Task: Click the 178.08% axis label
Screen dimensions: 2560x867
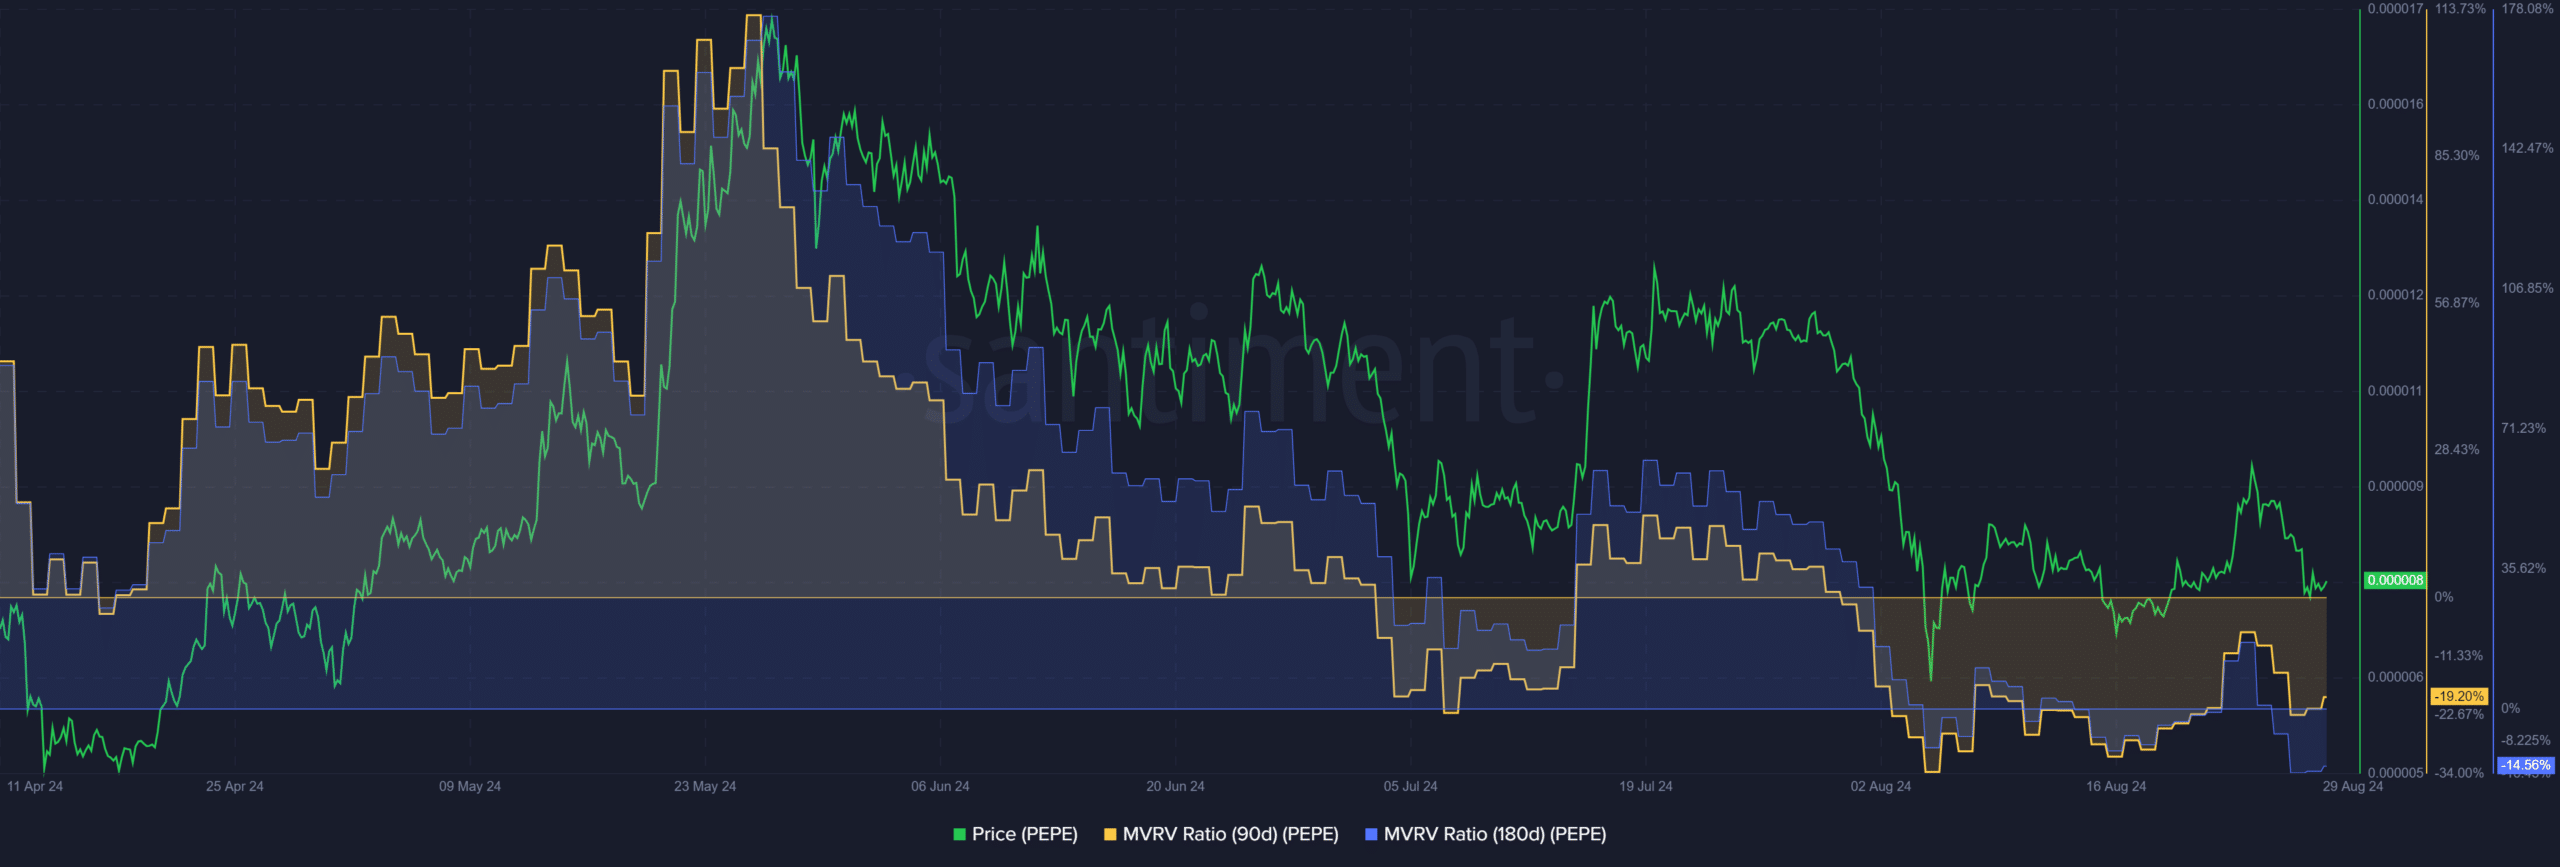Action: pos(2527,9)
